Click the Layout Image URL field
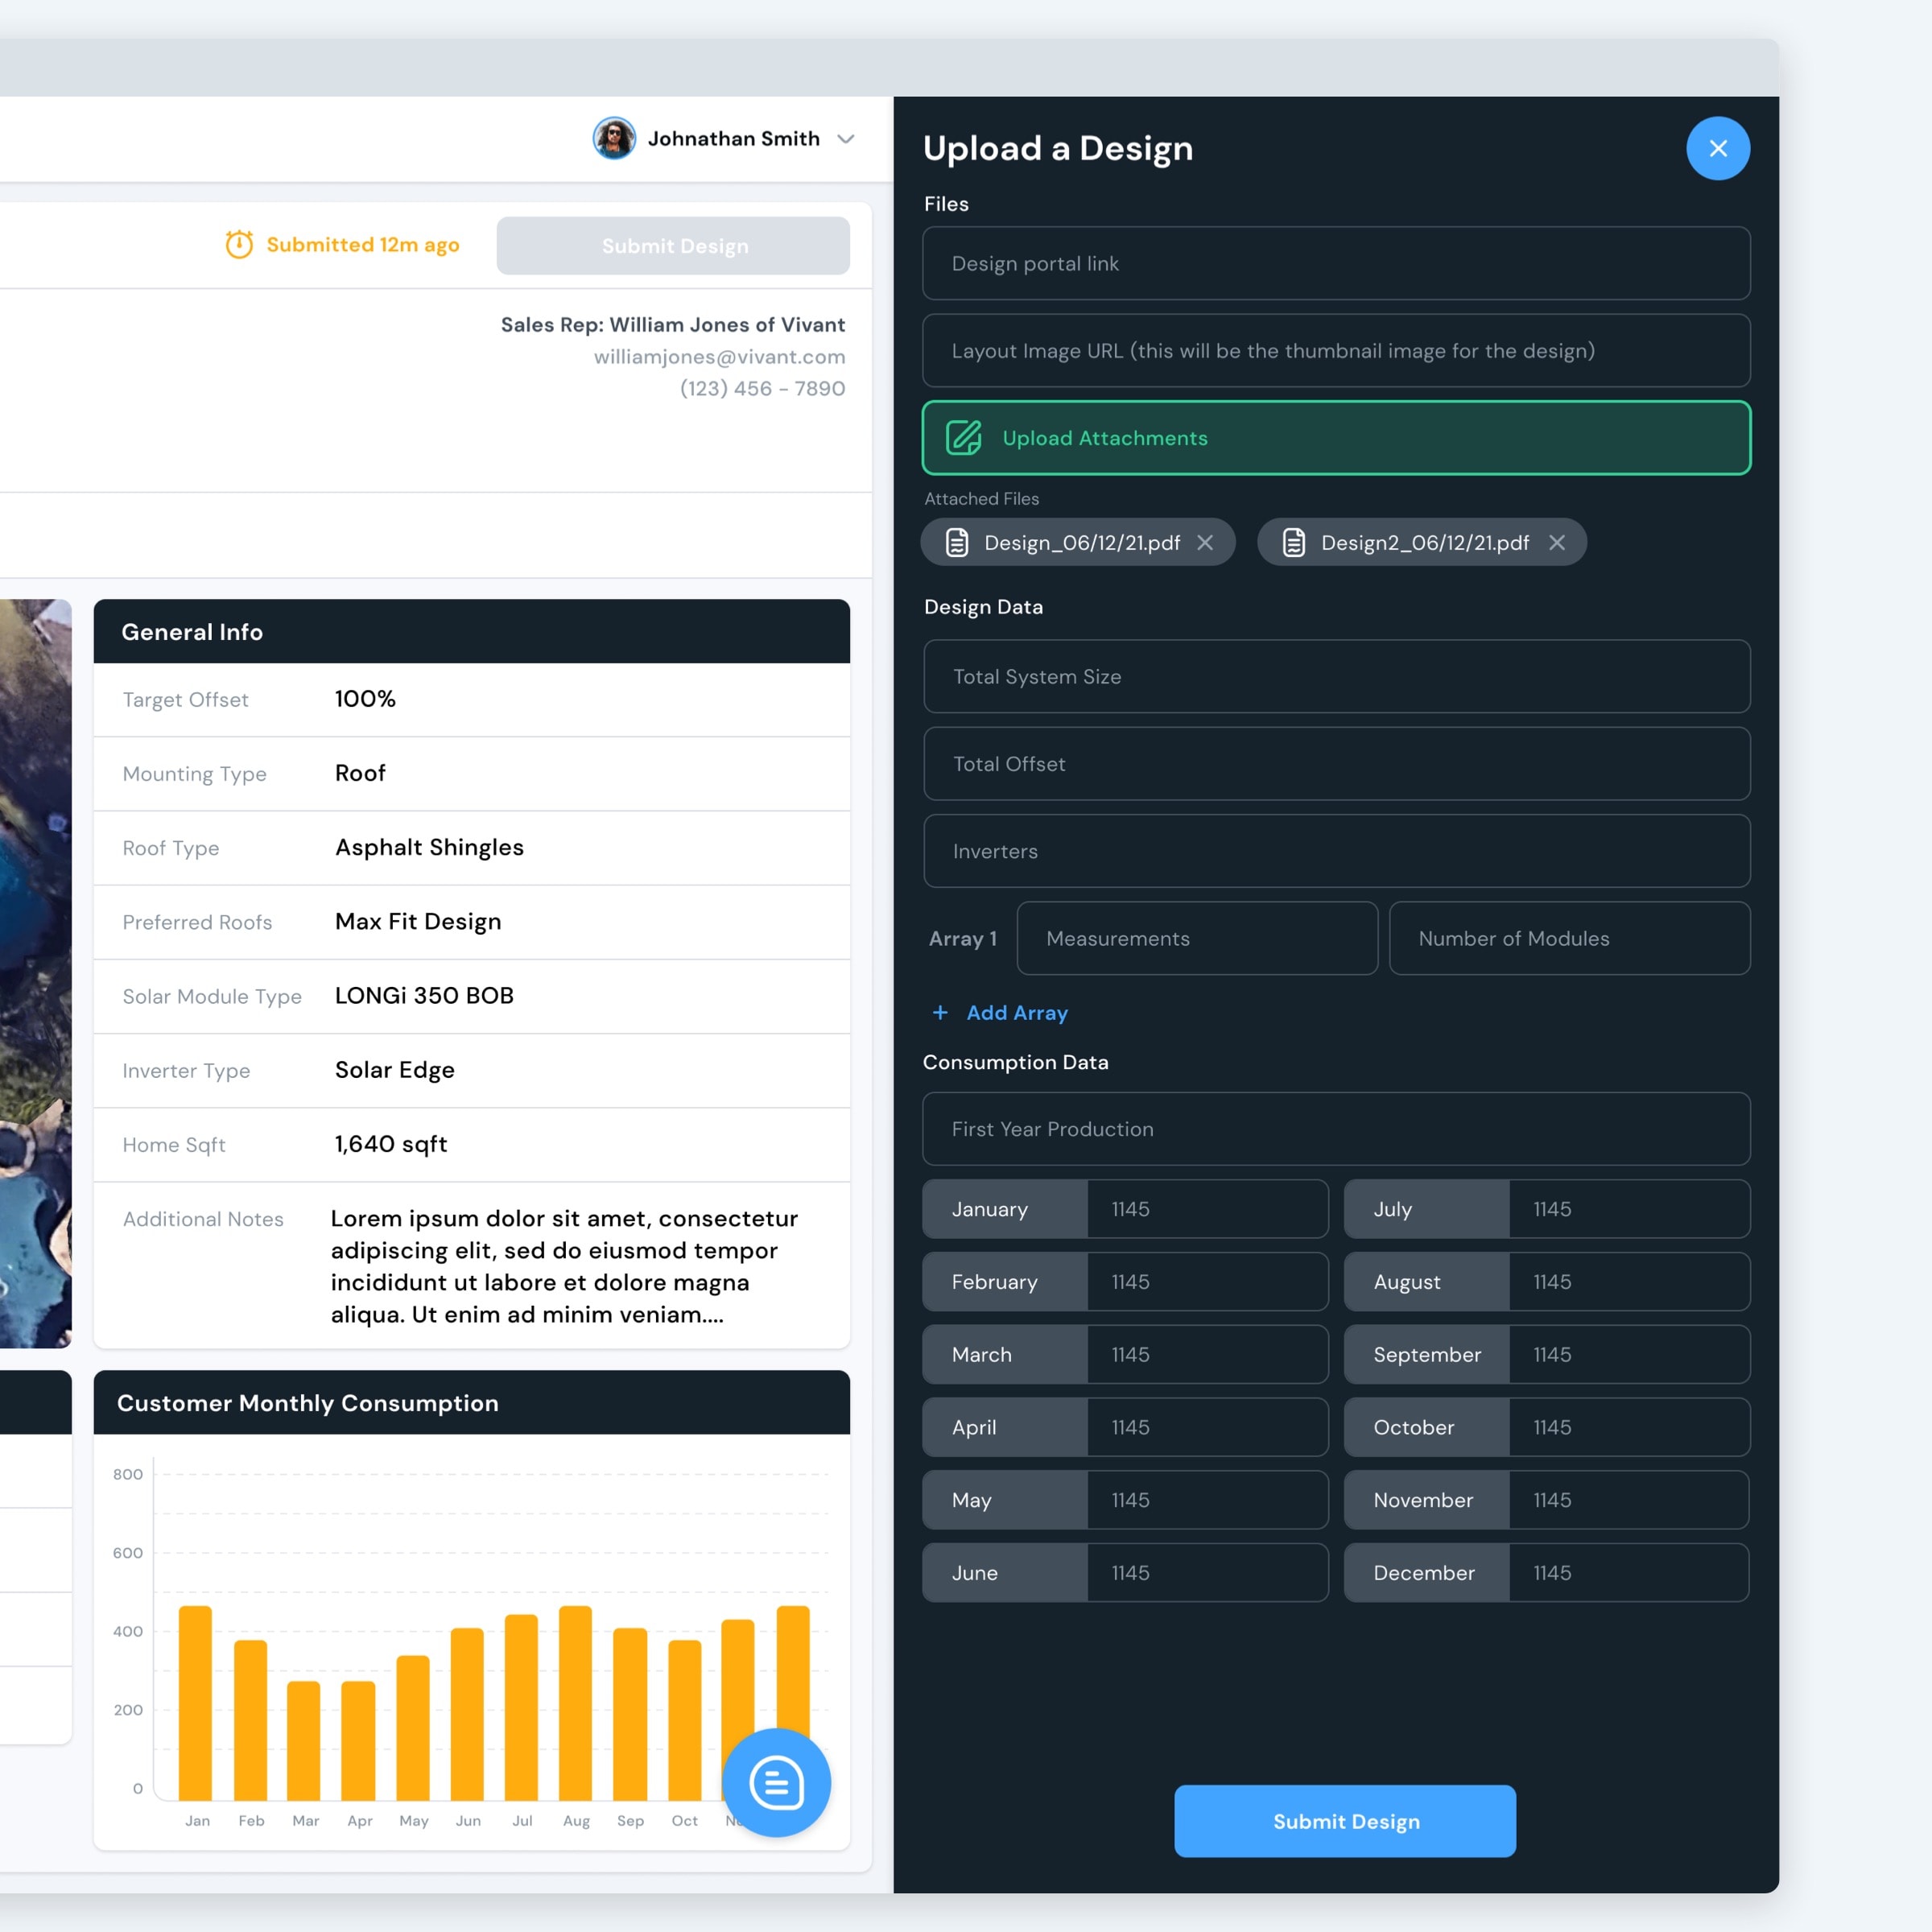This screenshot has width=1932, height=1932. pyautogui.click(x=1335, y=351)
